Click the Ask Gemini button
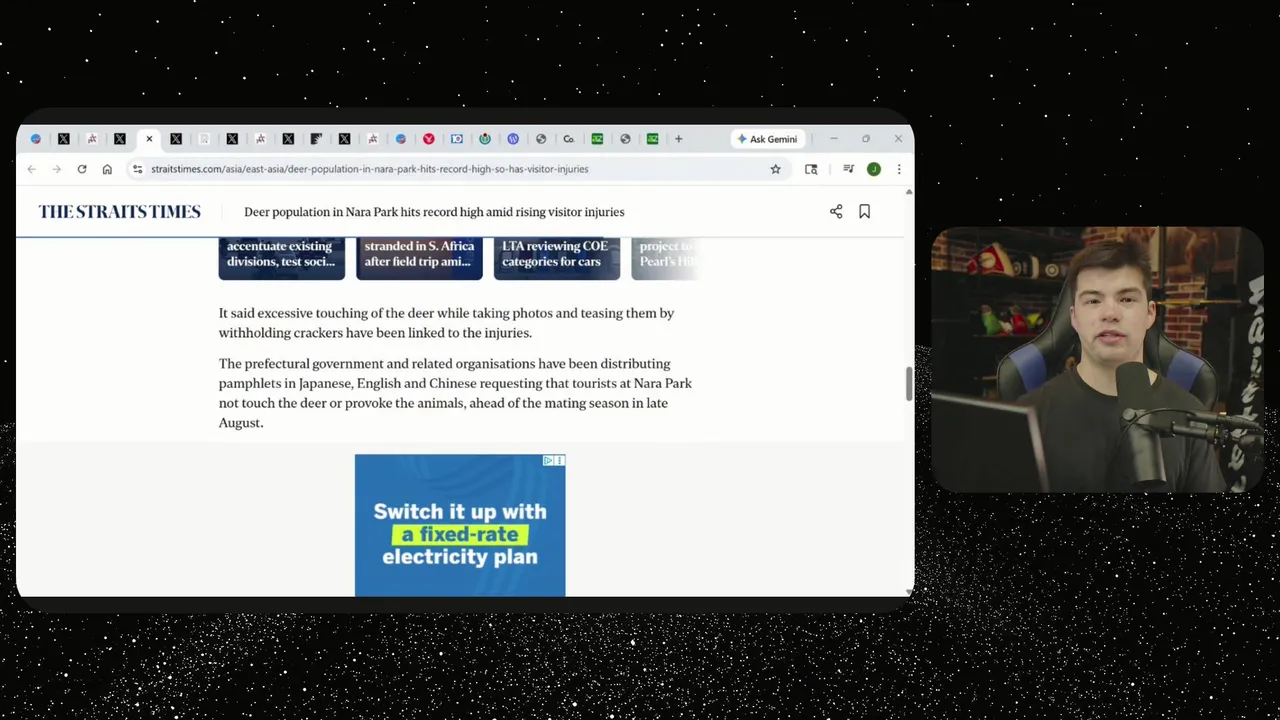Viewport: 1280px width, 720px height. click(x=767, y=139)
